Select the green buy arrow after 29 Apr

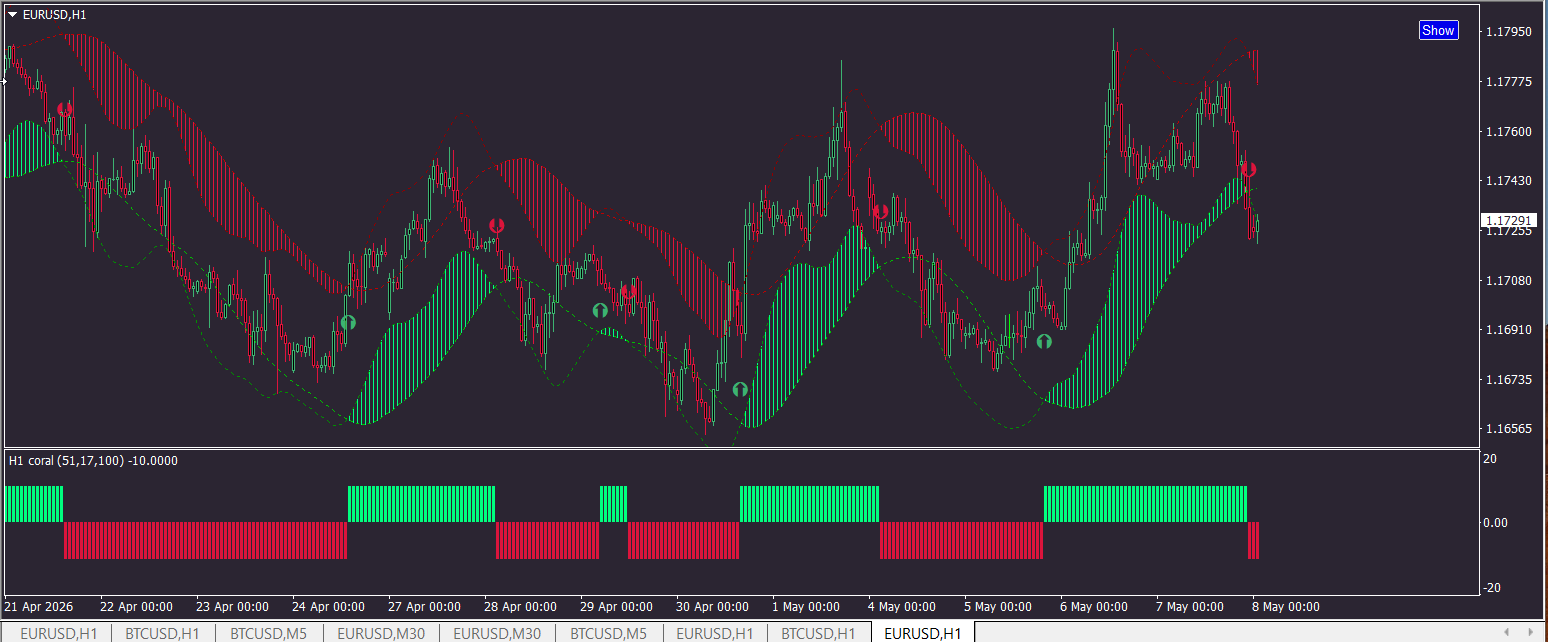click(x=600, y=311)
